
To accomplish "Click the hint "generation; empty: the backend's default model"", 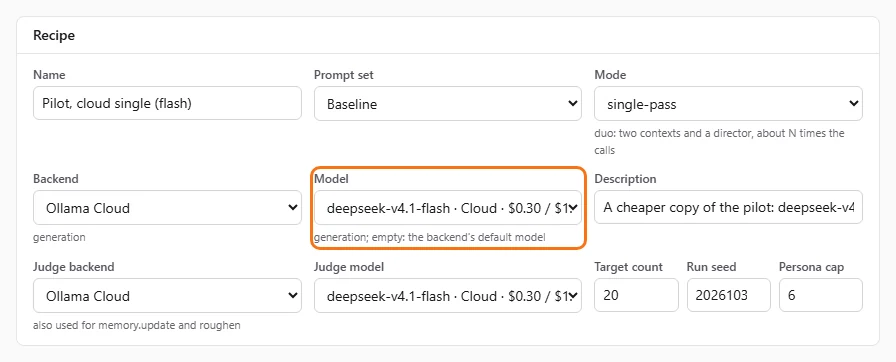I will 430,237.
